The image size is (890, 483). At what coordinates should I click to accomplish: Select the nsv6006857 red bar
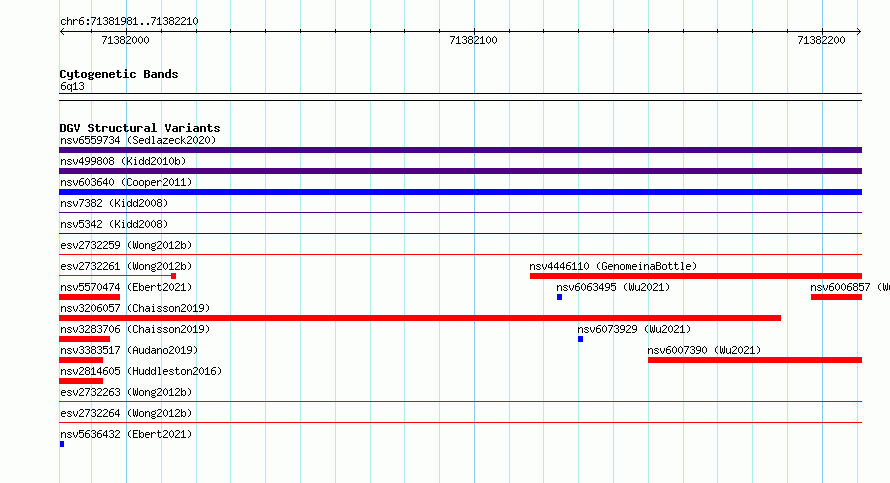(837, 297)
